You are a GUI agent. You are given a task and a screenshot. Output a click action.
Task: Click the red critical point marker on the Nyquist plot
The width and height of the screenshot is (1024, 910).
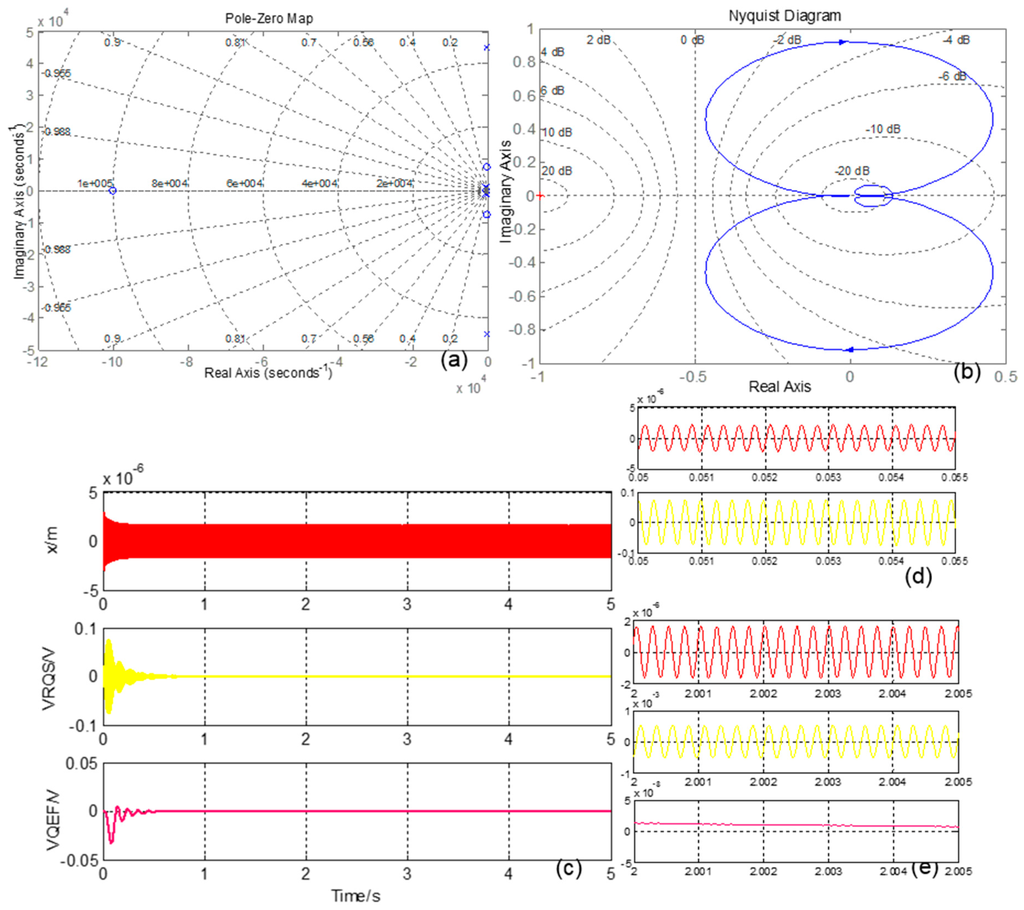coord(539,195)
